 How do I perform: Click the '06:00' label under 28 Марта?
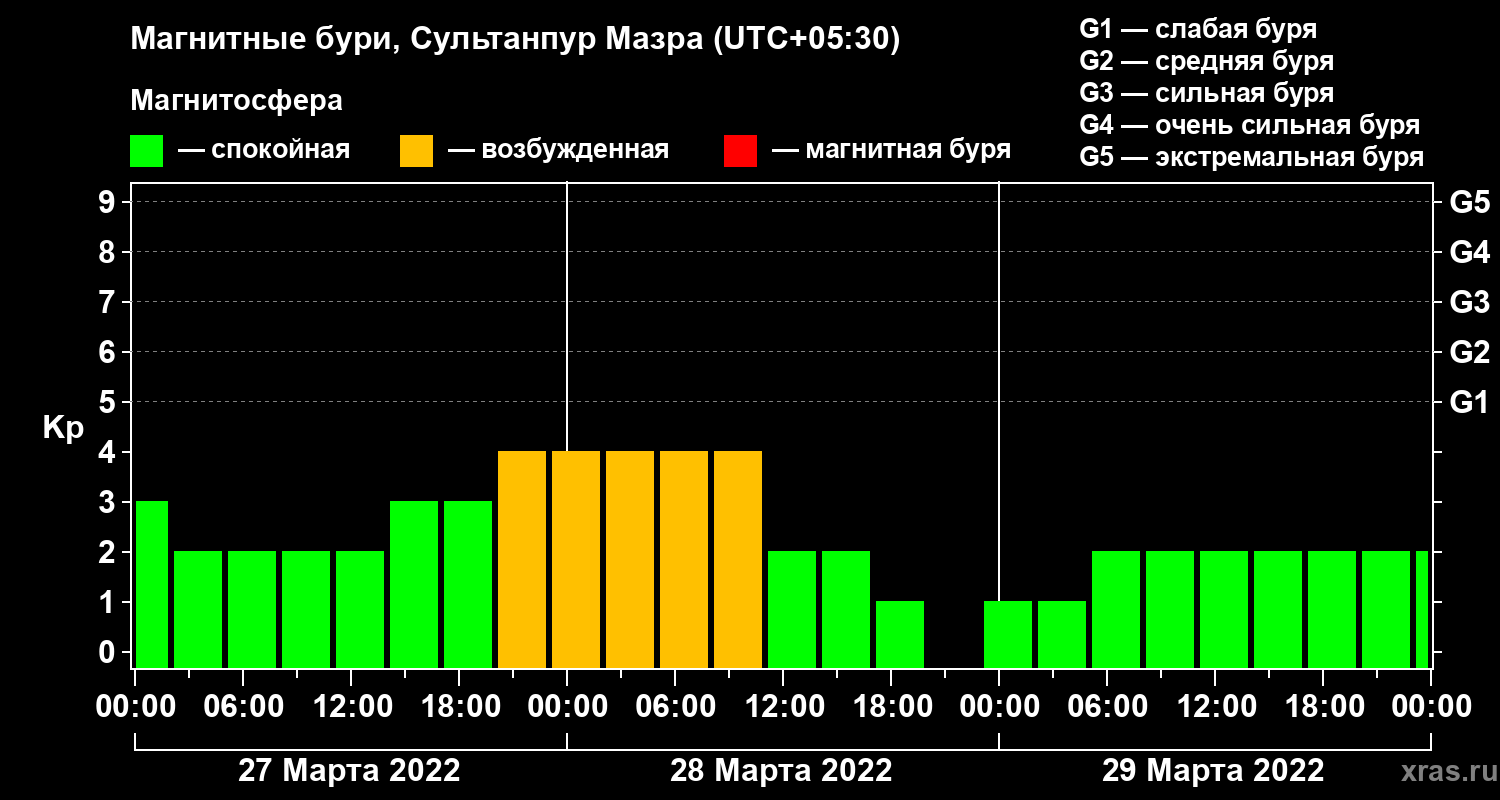[675, 707]
